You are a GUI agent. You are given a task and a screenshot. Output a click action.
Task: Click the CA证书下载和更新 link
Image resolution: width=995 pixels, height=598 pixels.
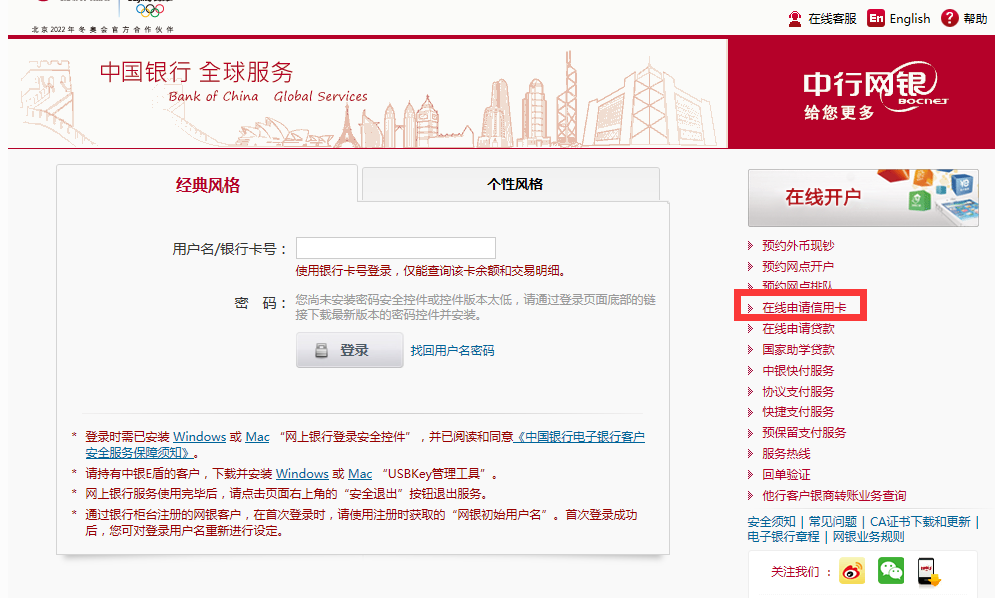click(x=919, y=522)
